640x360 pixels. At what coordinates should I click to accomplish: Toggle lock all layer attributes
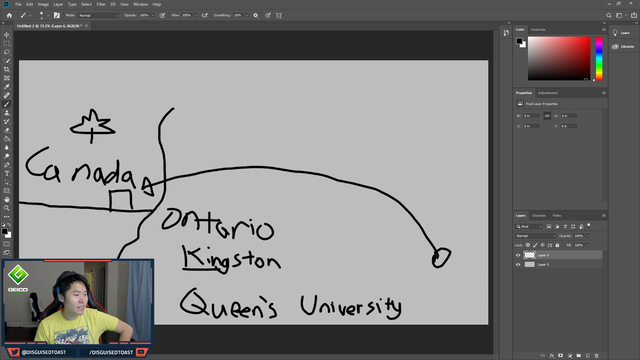557,245
